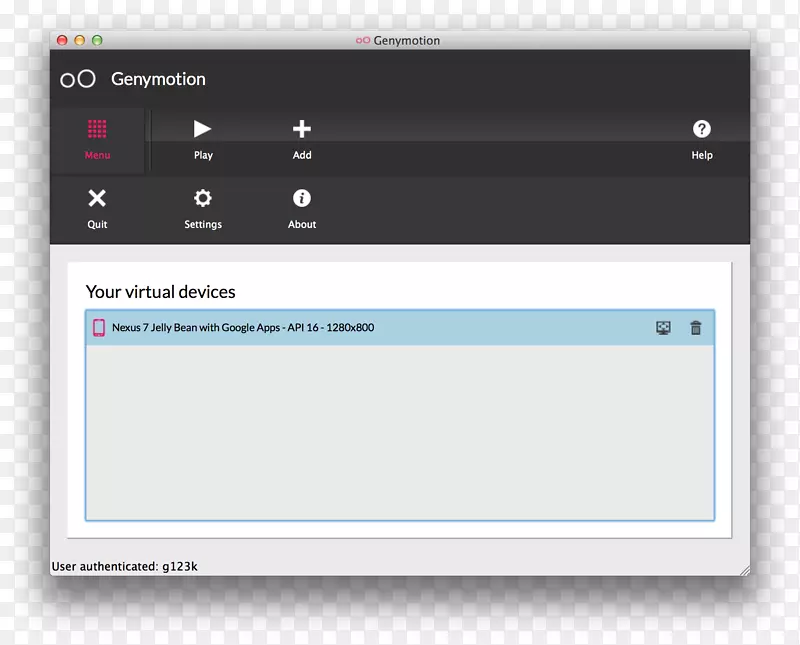Select the Nexus 7 Jelly Bean device row

click(x=400, y=328)
